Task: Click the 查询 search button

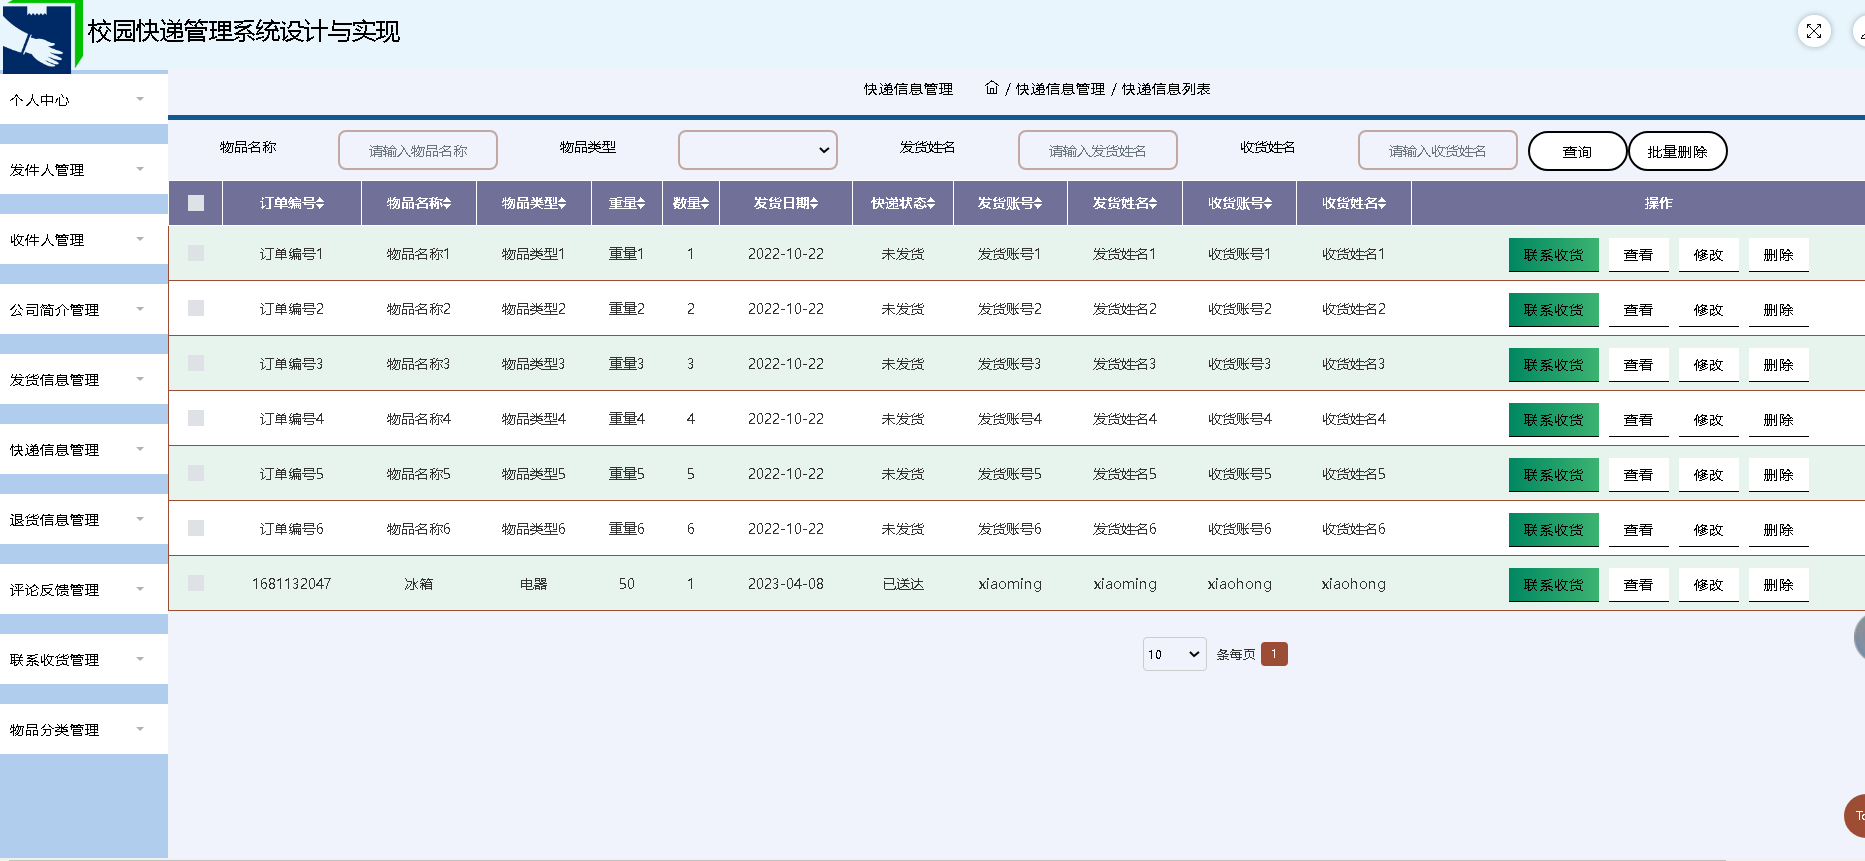Action: point(1577,151)
